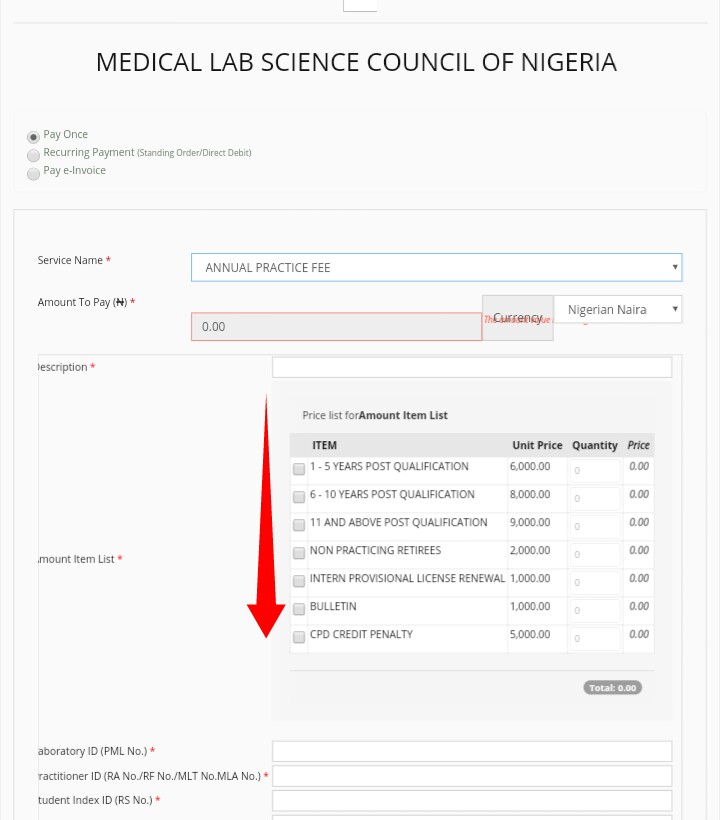Tick the Bulletin checkbox
This screenshot has width=720, height=820.
point(299,609)
